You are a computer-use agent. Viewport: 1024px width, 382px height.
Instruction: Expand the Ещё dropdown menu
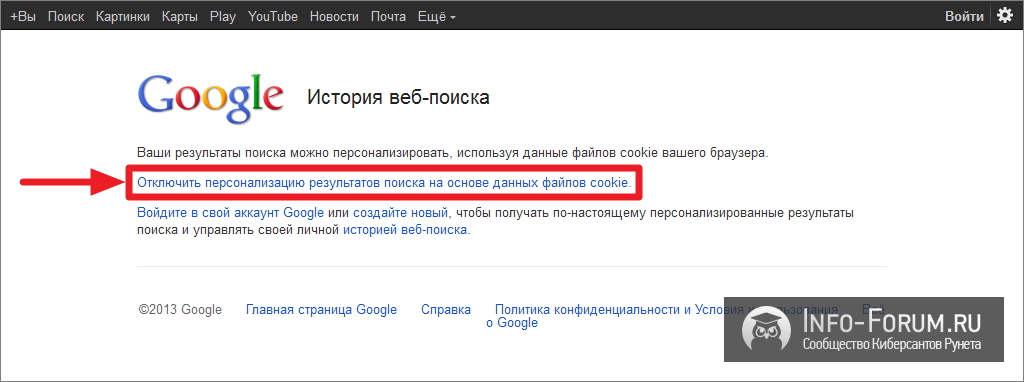click(x=436, y=17)
